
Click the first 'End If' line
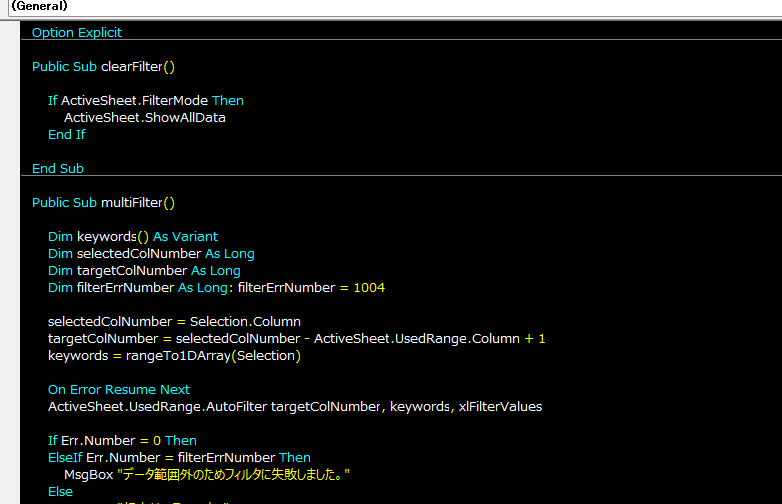[x=66, y=135]
